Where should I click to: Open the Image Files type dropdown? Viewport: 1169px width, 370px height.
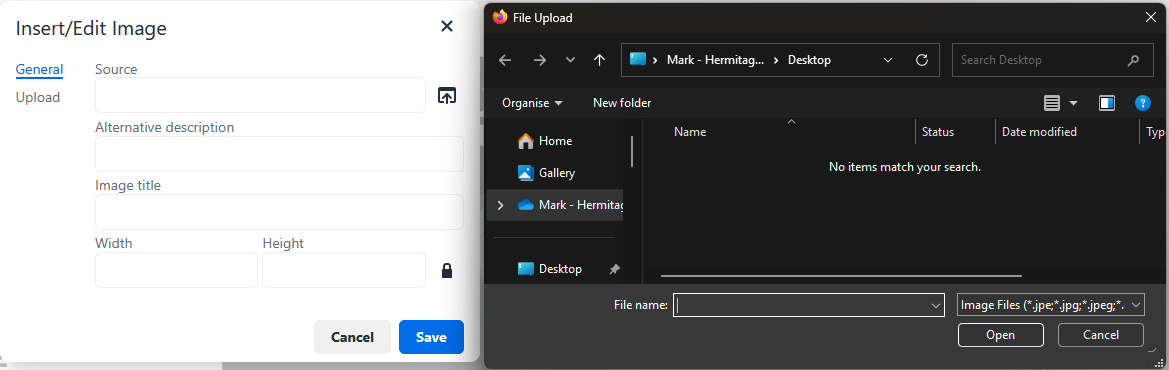1050,305
